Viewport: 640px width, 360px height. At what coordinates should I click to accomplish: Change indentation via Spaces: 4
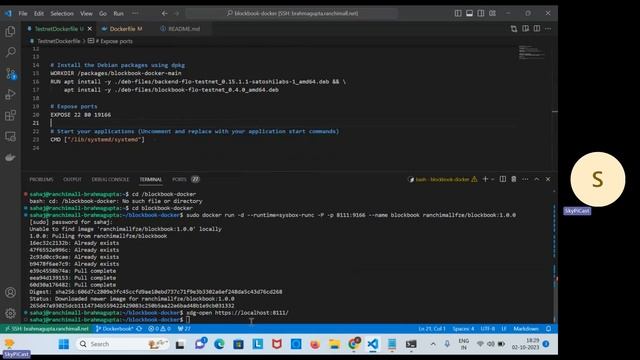click(x=463, y=329)
